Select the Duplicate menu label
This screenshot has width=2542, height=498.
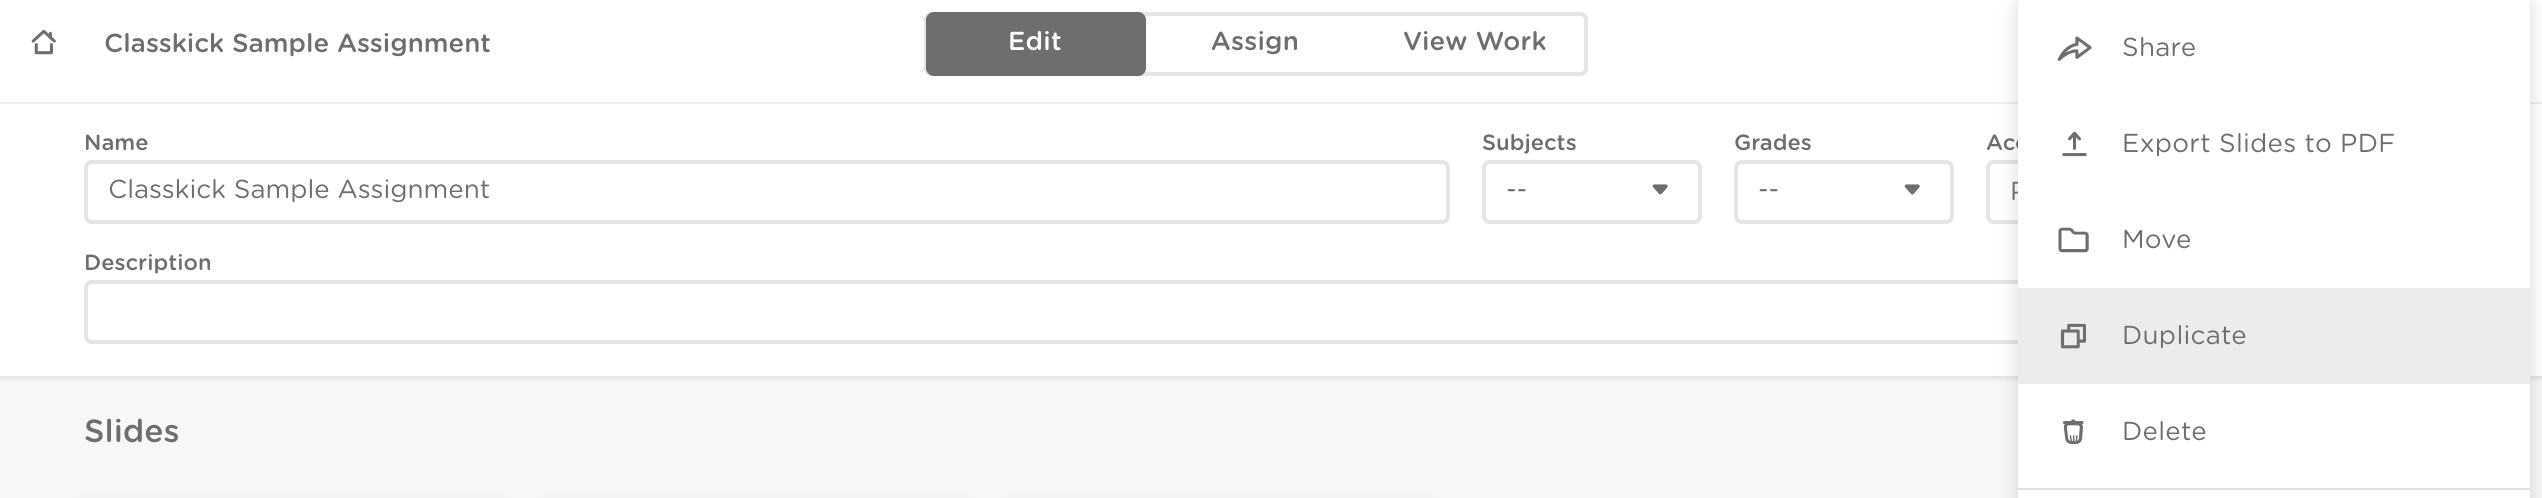(2184, 336)
